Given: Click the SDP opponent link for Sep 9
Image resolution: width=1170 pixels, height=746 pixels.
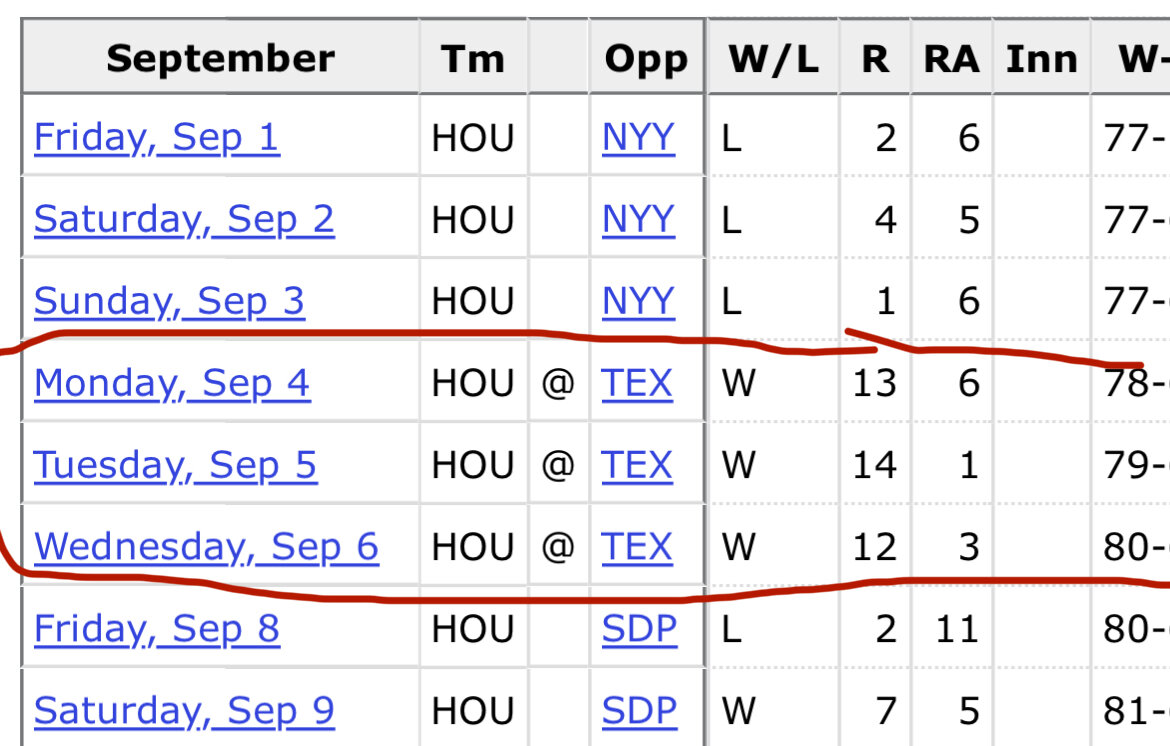Looking at the screenshot, I should coord(639,712).
